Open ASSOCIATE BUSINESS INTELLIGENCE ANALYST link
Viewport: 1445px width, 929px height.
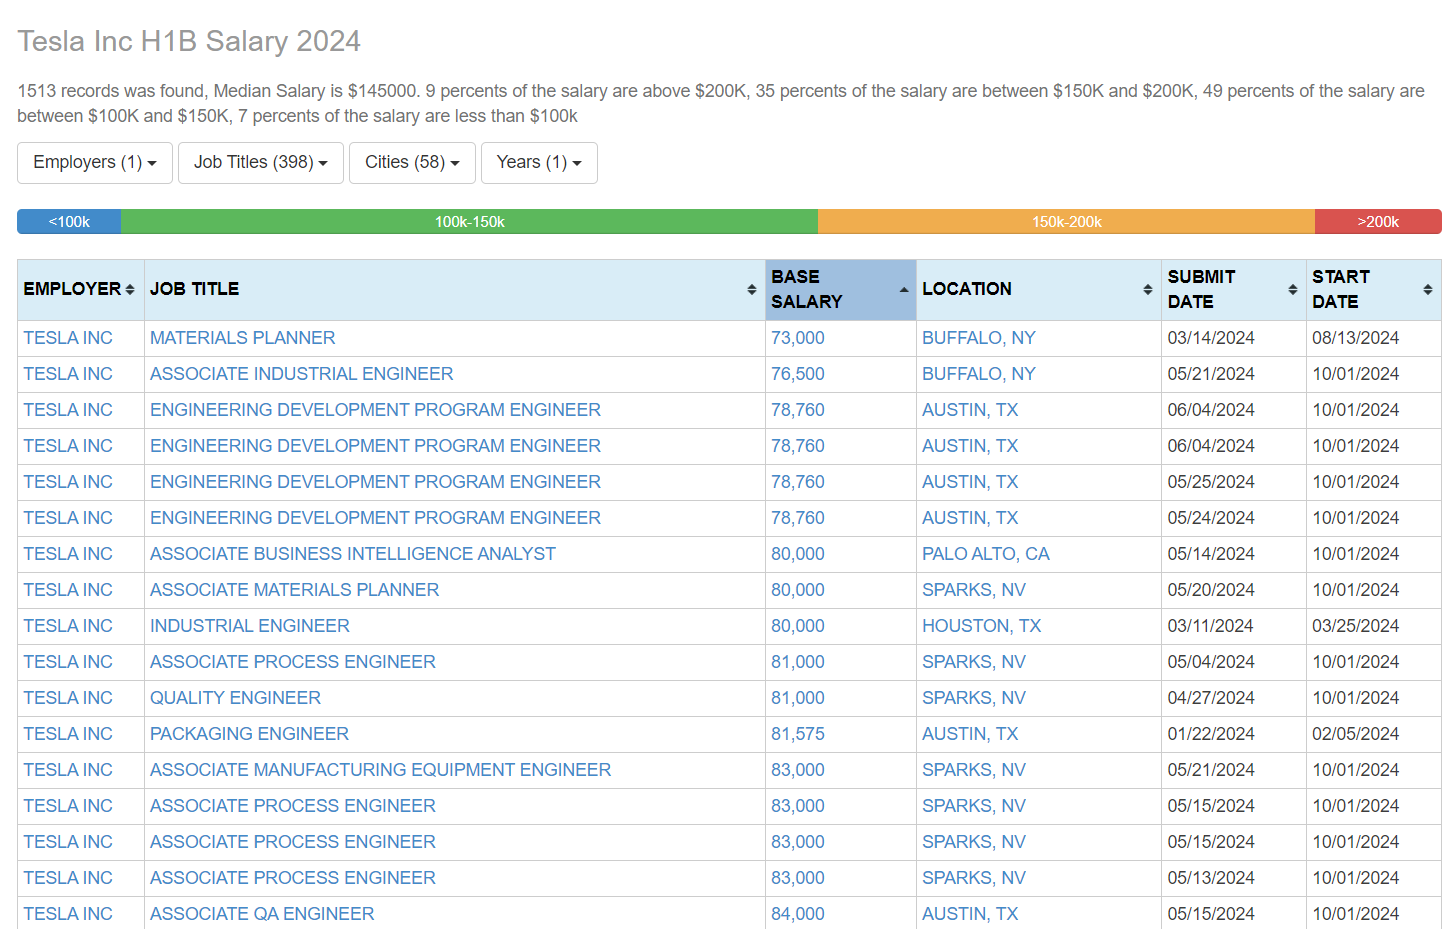click(x=353, y=554)
